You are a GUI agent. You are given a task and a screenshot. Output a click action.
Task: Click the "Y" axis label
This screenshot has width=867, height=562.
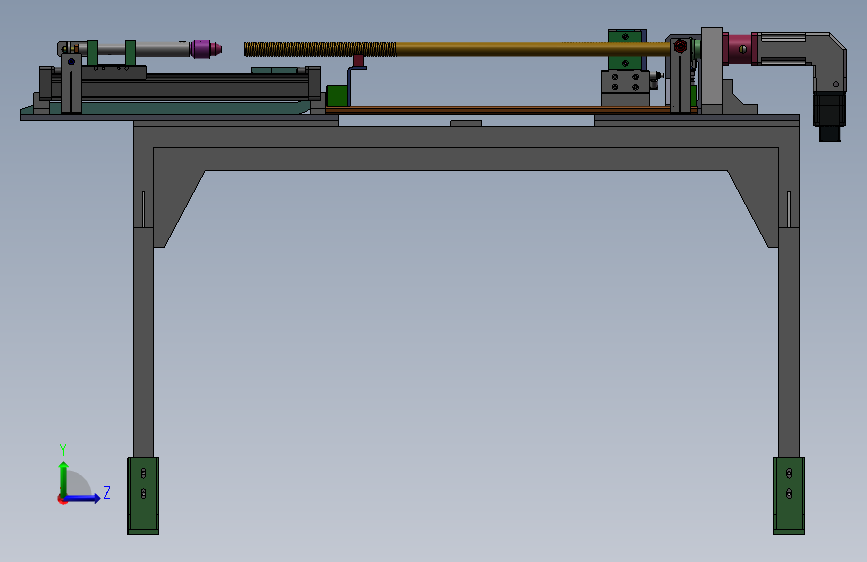[63, 449]
